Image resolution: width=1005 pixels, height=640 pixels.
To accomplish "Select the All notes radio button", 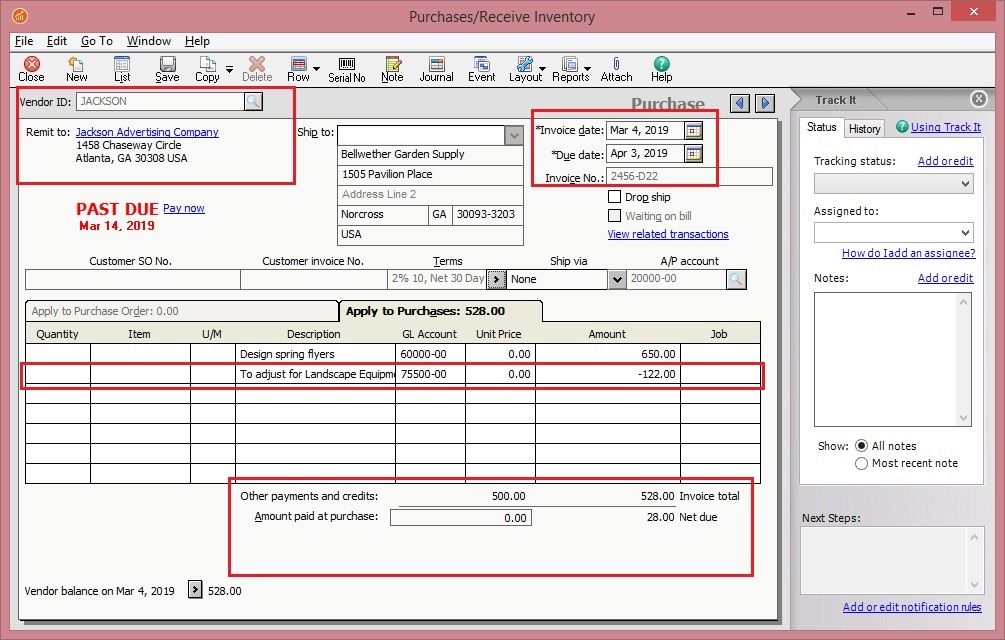I will pos(861,445).
